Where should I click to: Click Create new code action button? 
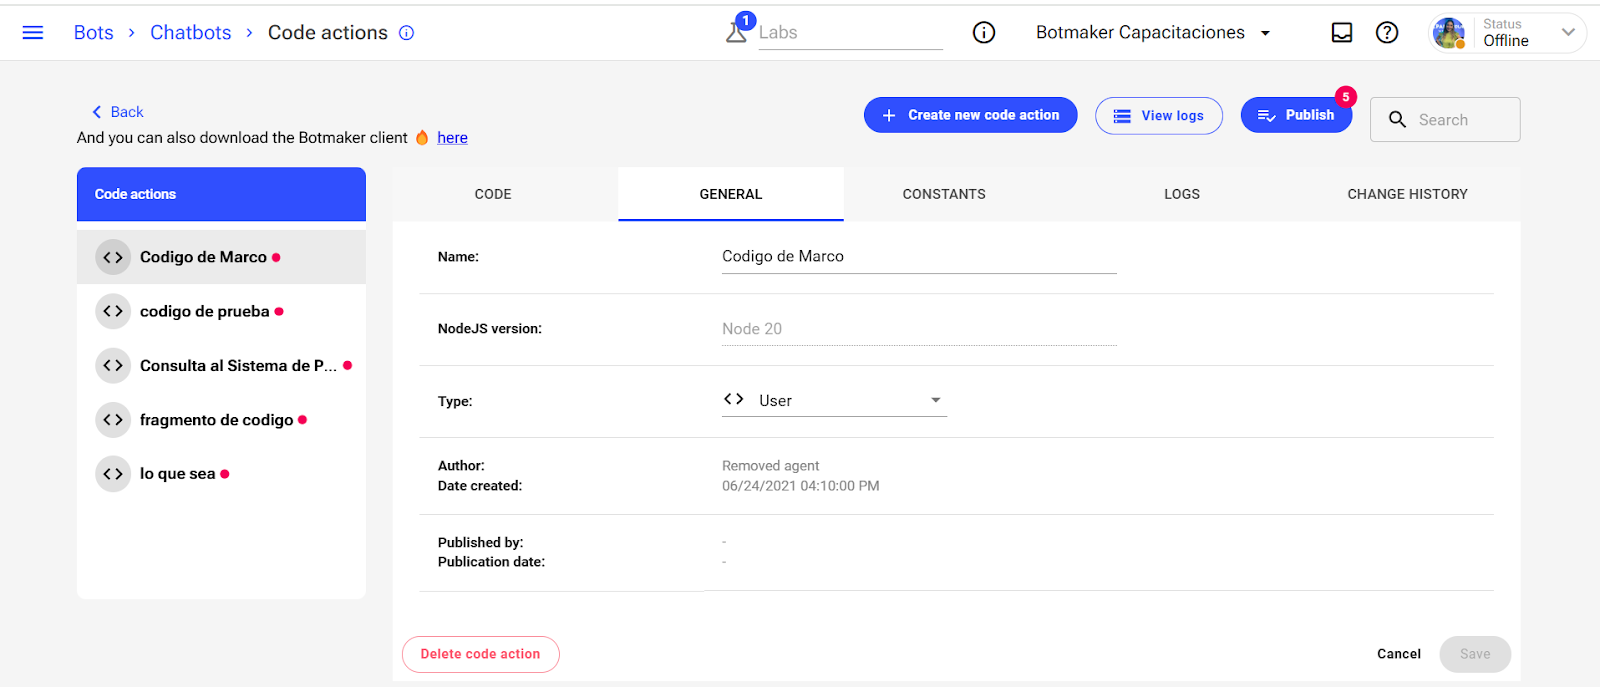click(970, 115)
